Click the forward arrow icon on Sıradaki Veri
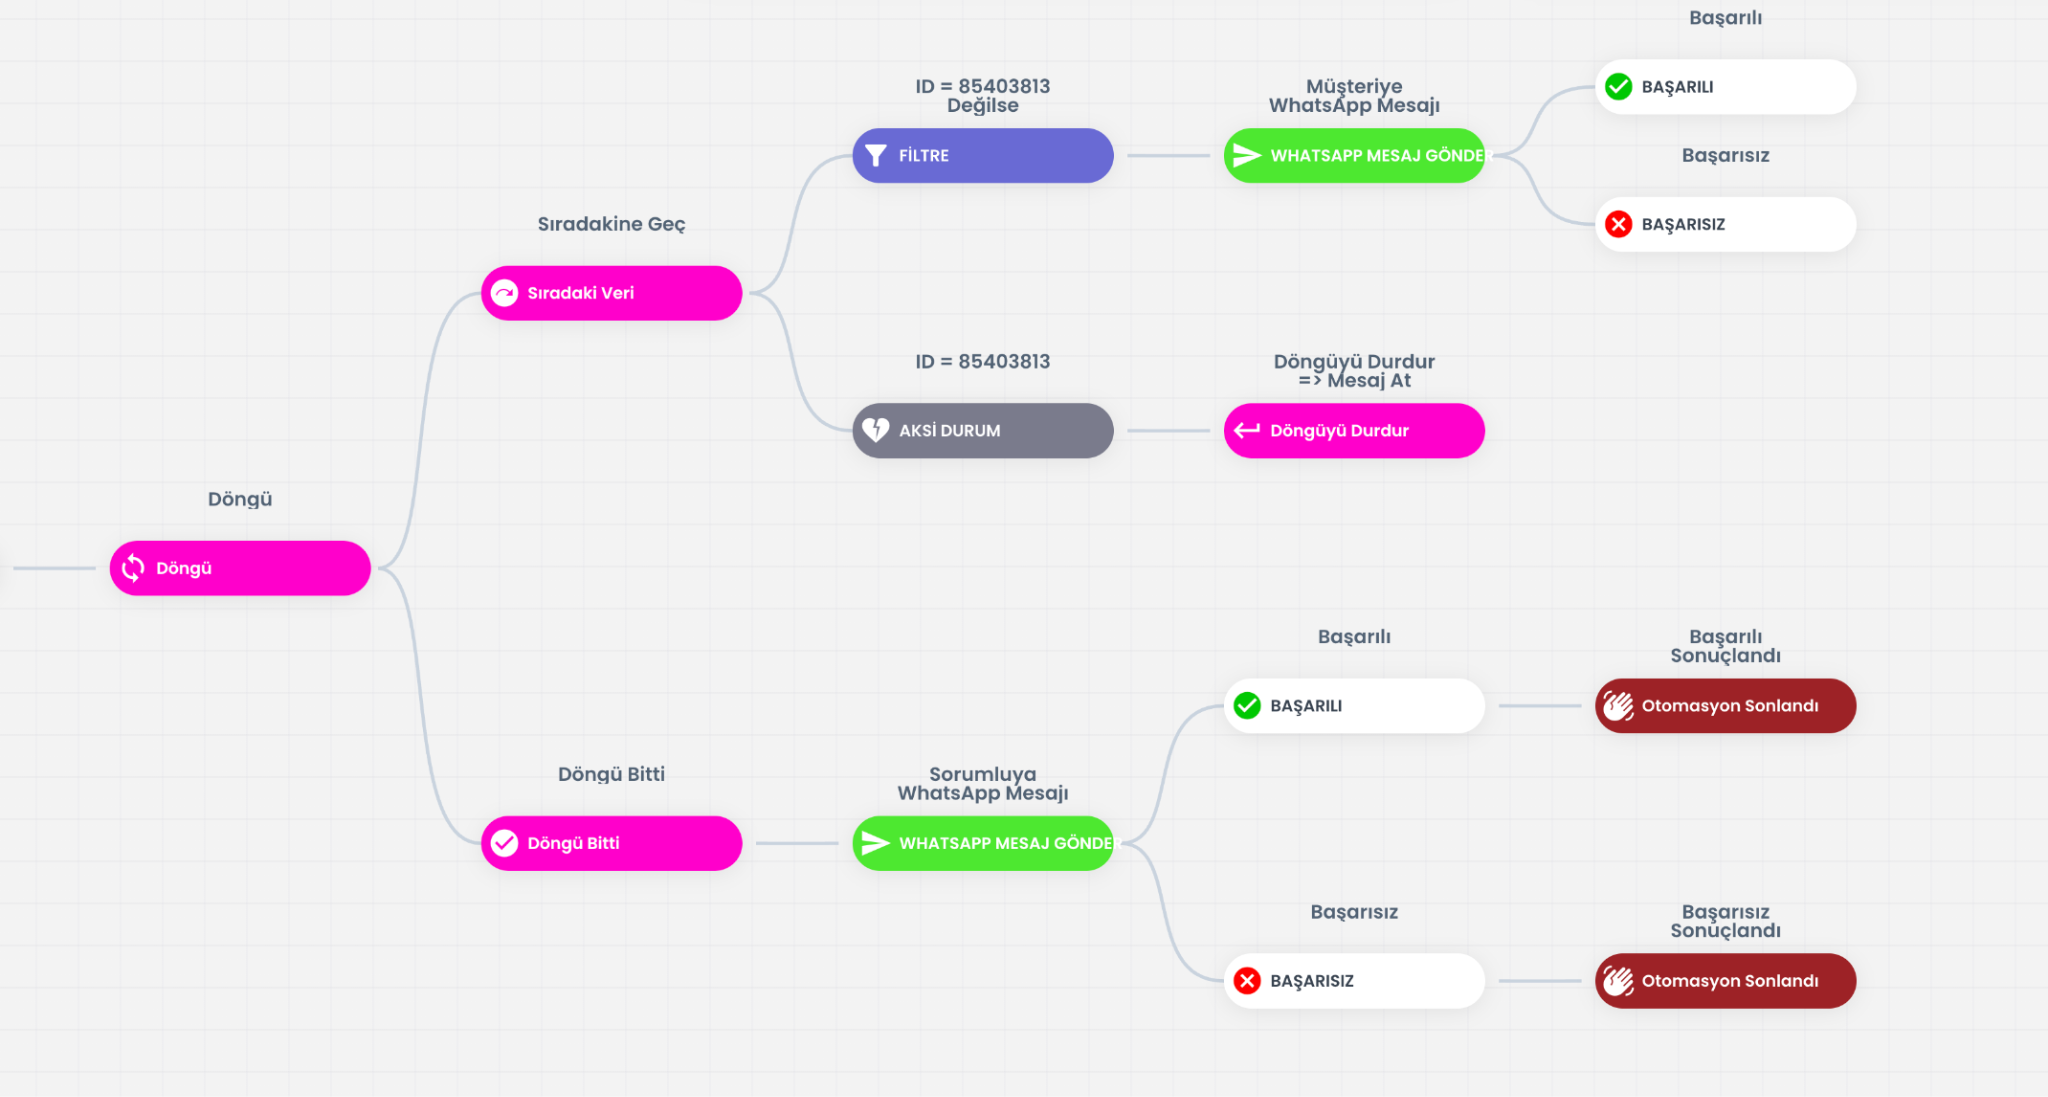This screenshot has width=2048, height=1097. point(505,293)
